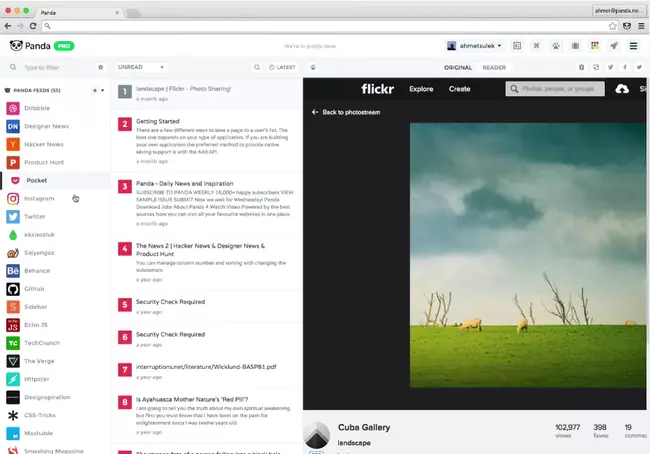Bookmark the page with the star icon

point(612,26)
